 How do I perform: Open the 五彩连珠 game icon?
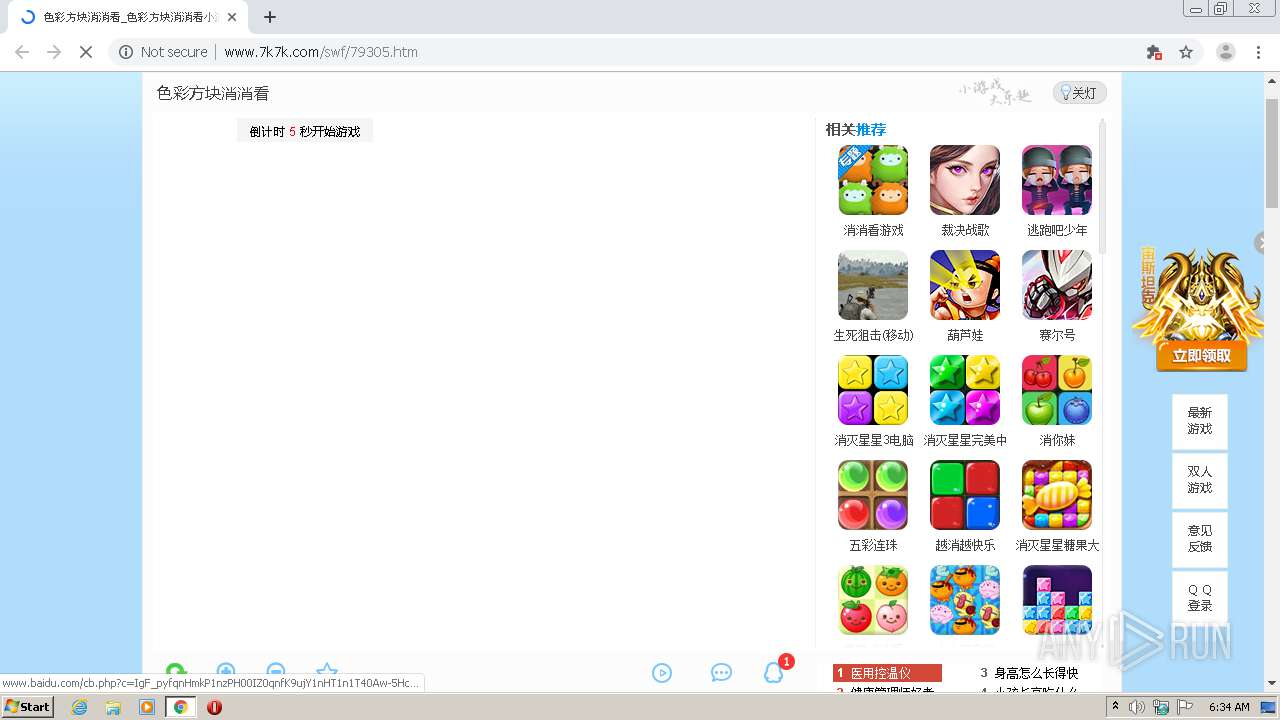pos(873,495)
